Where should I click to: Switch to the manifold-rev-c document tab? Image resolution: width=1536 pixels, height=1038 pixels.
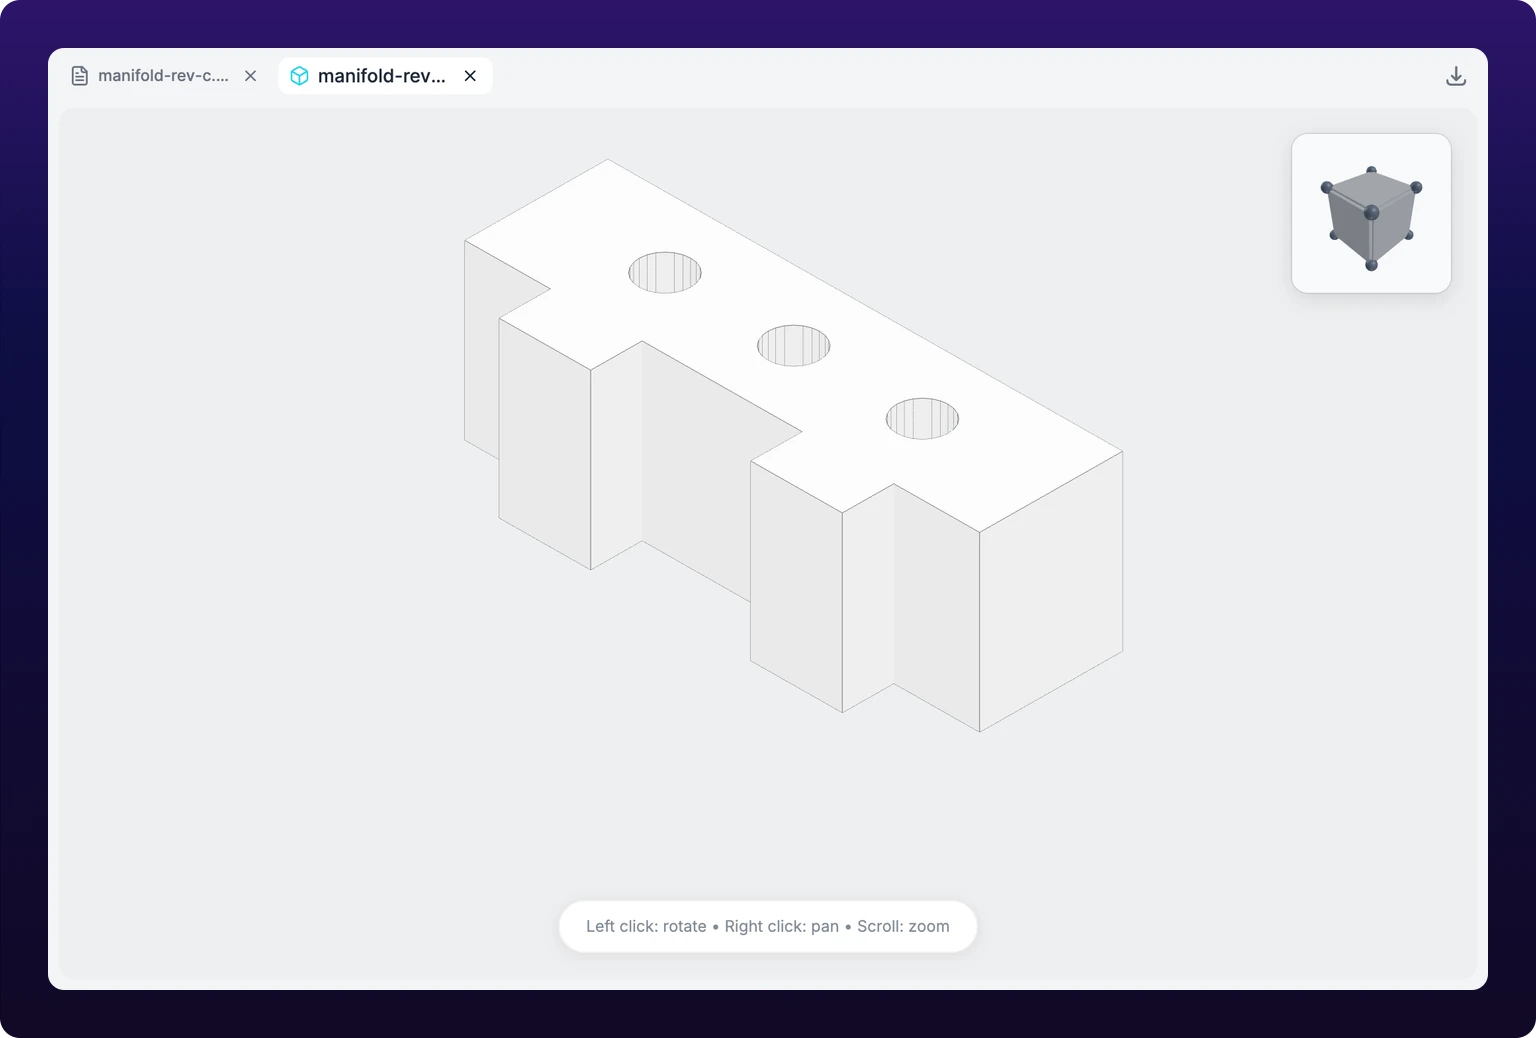(x=164, y=76)
